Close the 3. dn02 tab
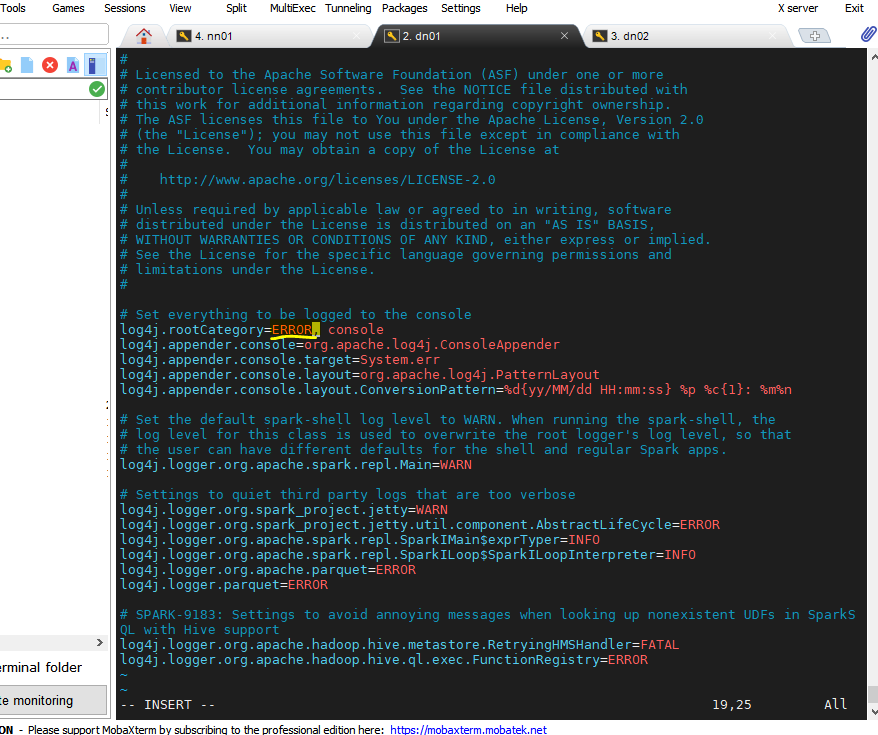The width and height of the screenshot is (878, 735). coord(773,36)
